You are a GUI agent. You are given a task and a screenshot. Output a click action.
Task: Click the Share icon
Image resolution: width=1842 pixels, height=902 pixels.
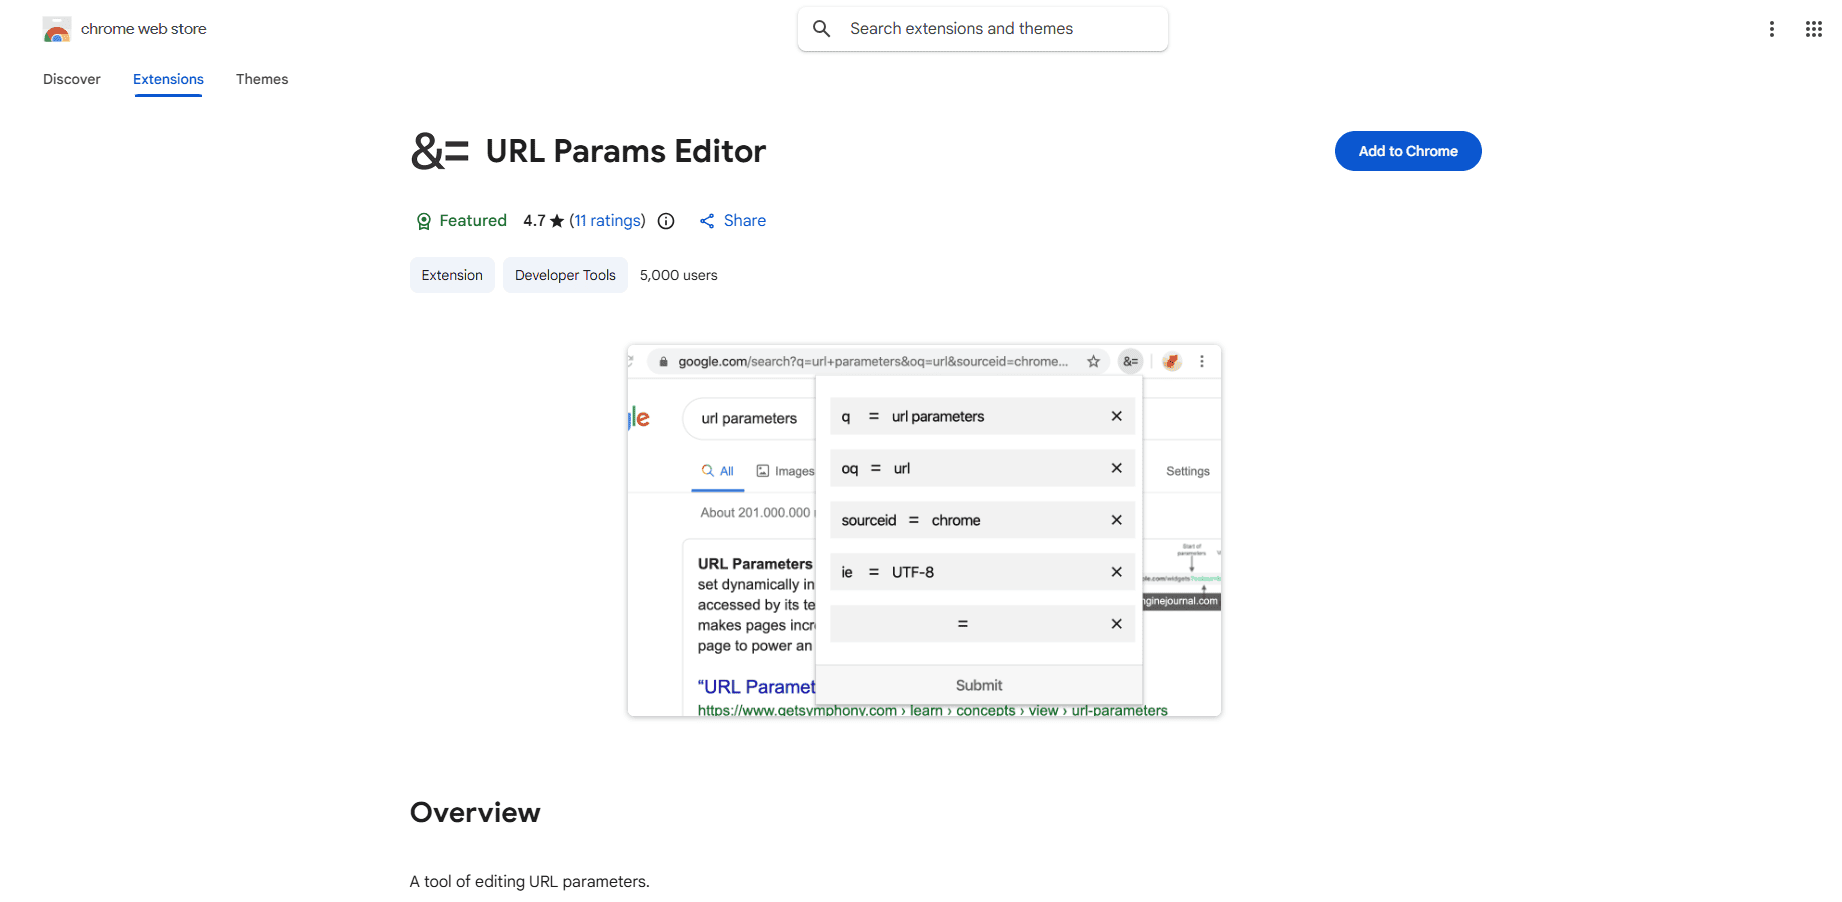[707, 221]
